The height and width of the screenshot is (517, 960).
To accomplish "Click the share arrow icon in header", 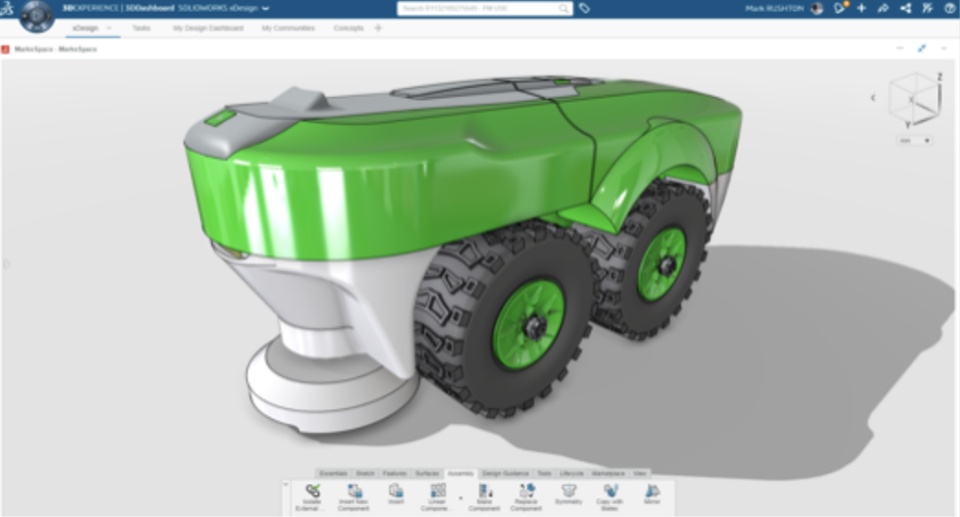I will click(x=883, y=9).
